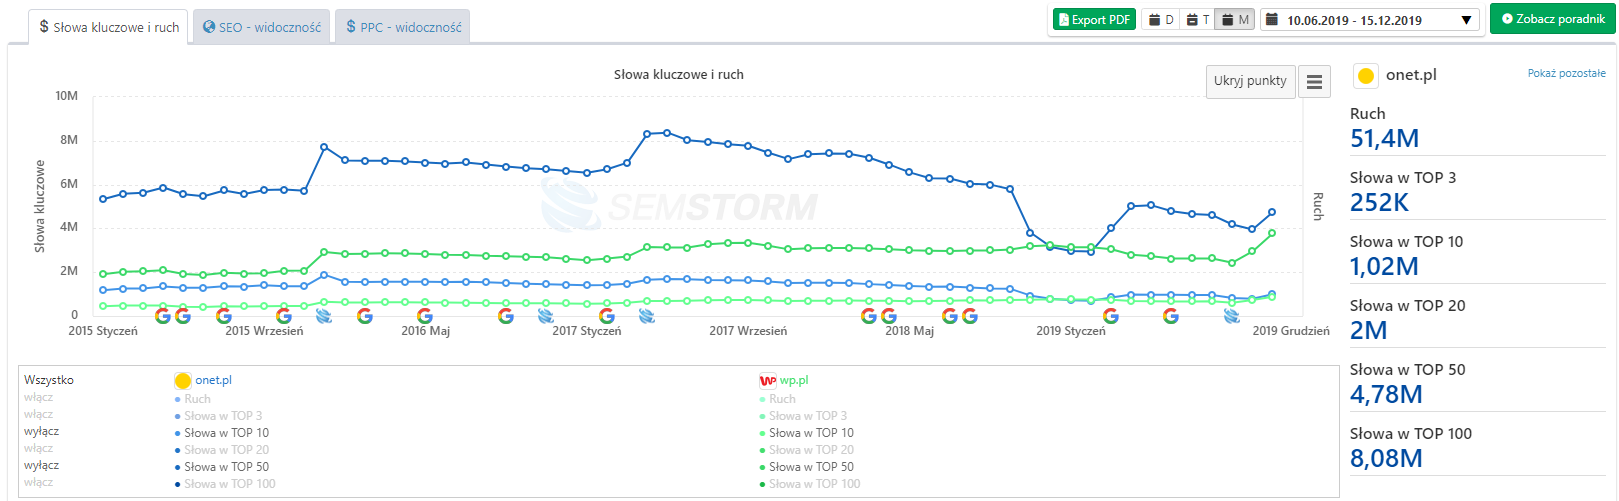Screen dimensions: 1619x501
Task: Select monthly view (M) calendar icon
Action: [x=1235, y=20]
